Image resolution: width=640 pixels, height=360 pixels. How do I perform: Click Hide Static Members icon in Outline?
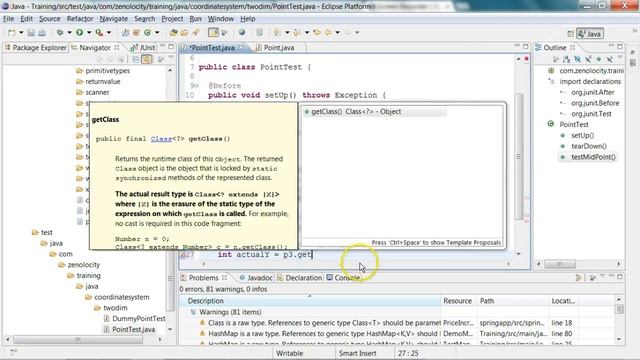click(588, 60)
